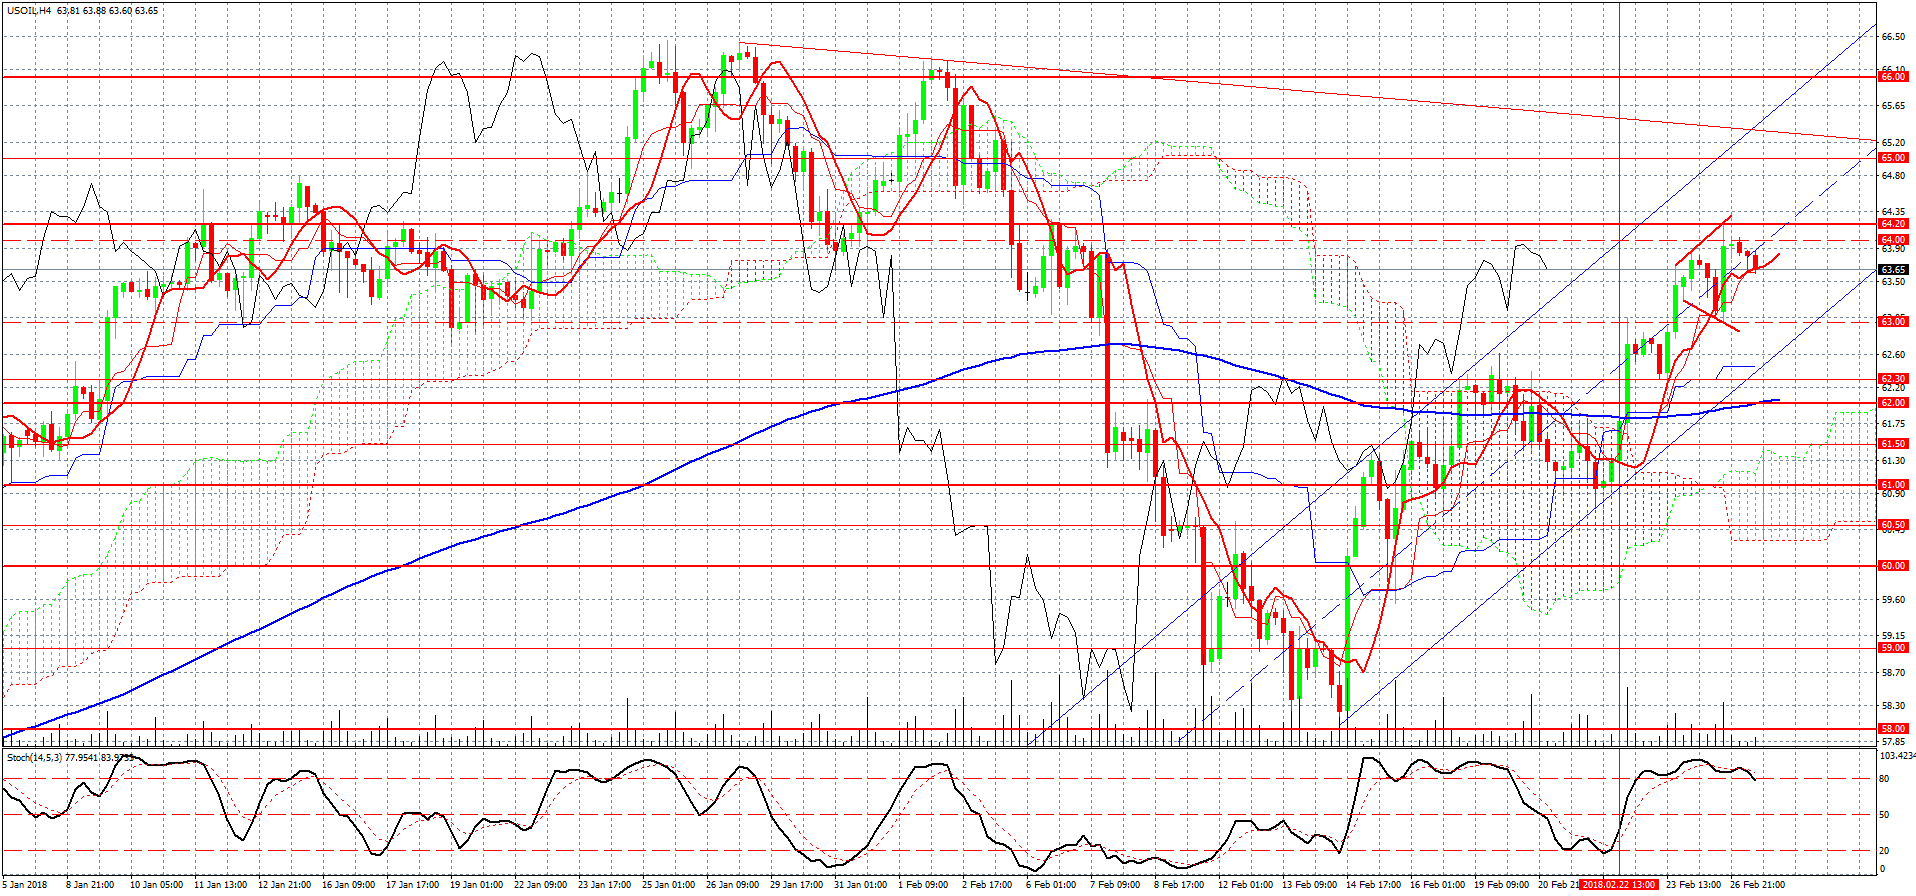Viewport: 1916px width, 896px height.
Task: Click the 62.60 price axis label
Action: [1893, 355]
